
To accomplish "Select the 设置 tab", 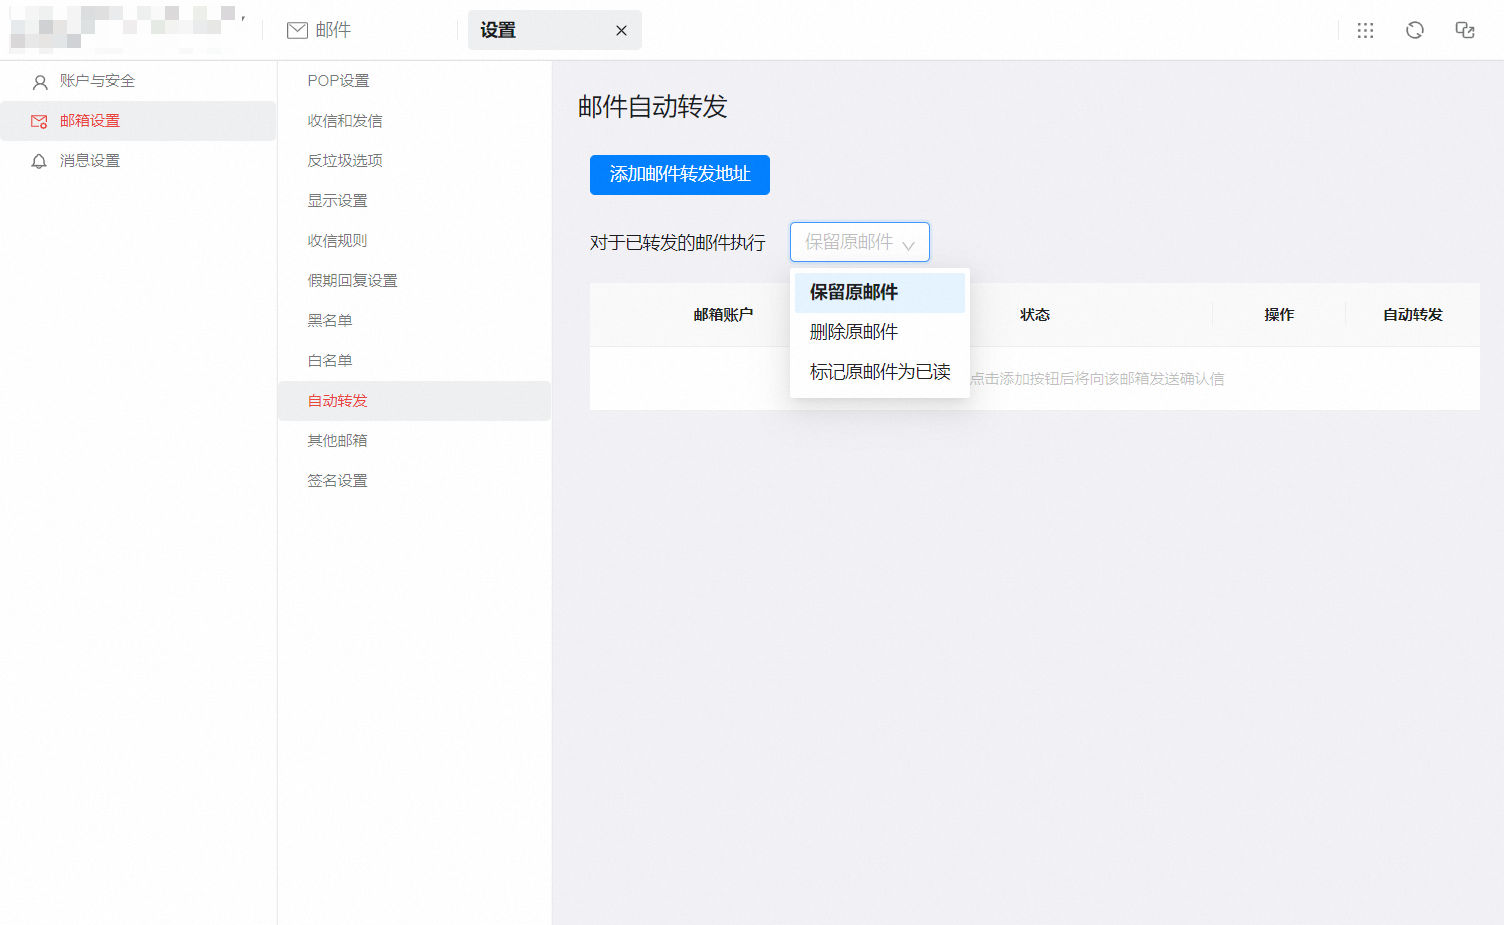I will click(x=555, y=30).
